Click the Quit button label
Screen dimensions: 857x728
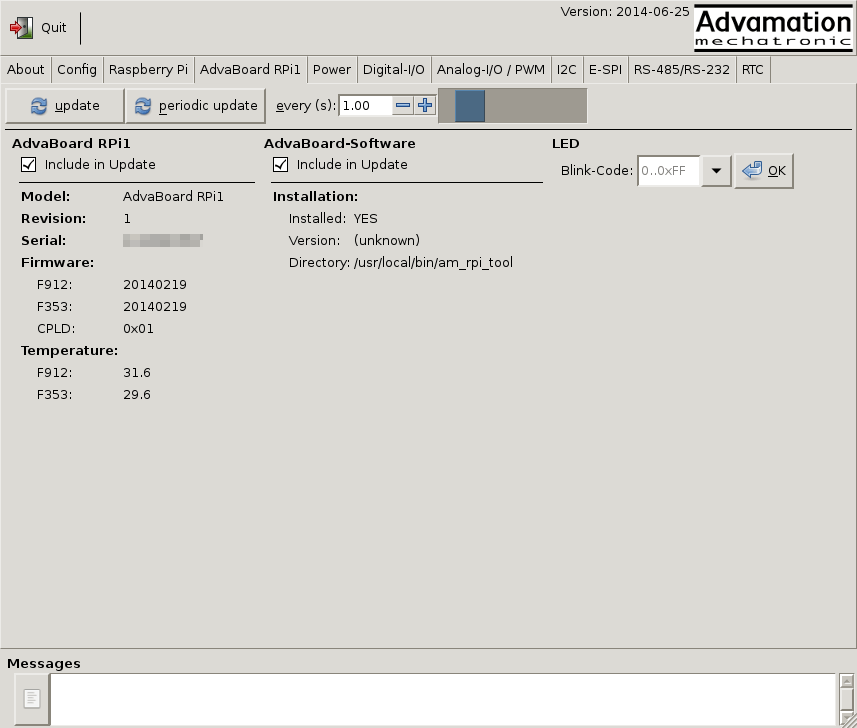[x=54, y=28]
